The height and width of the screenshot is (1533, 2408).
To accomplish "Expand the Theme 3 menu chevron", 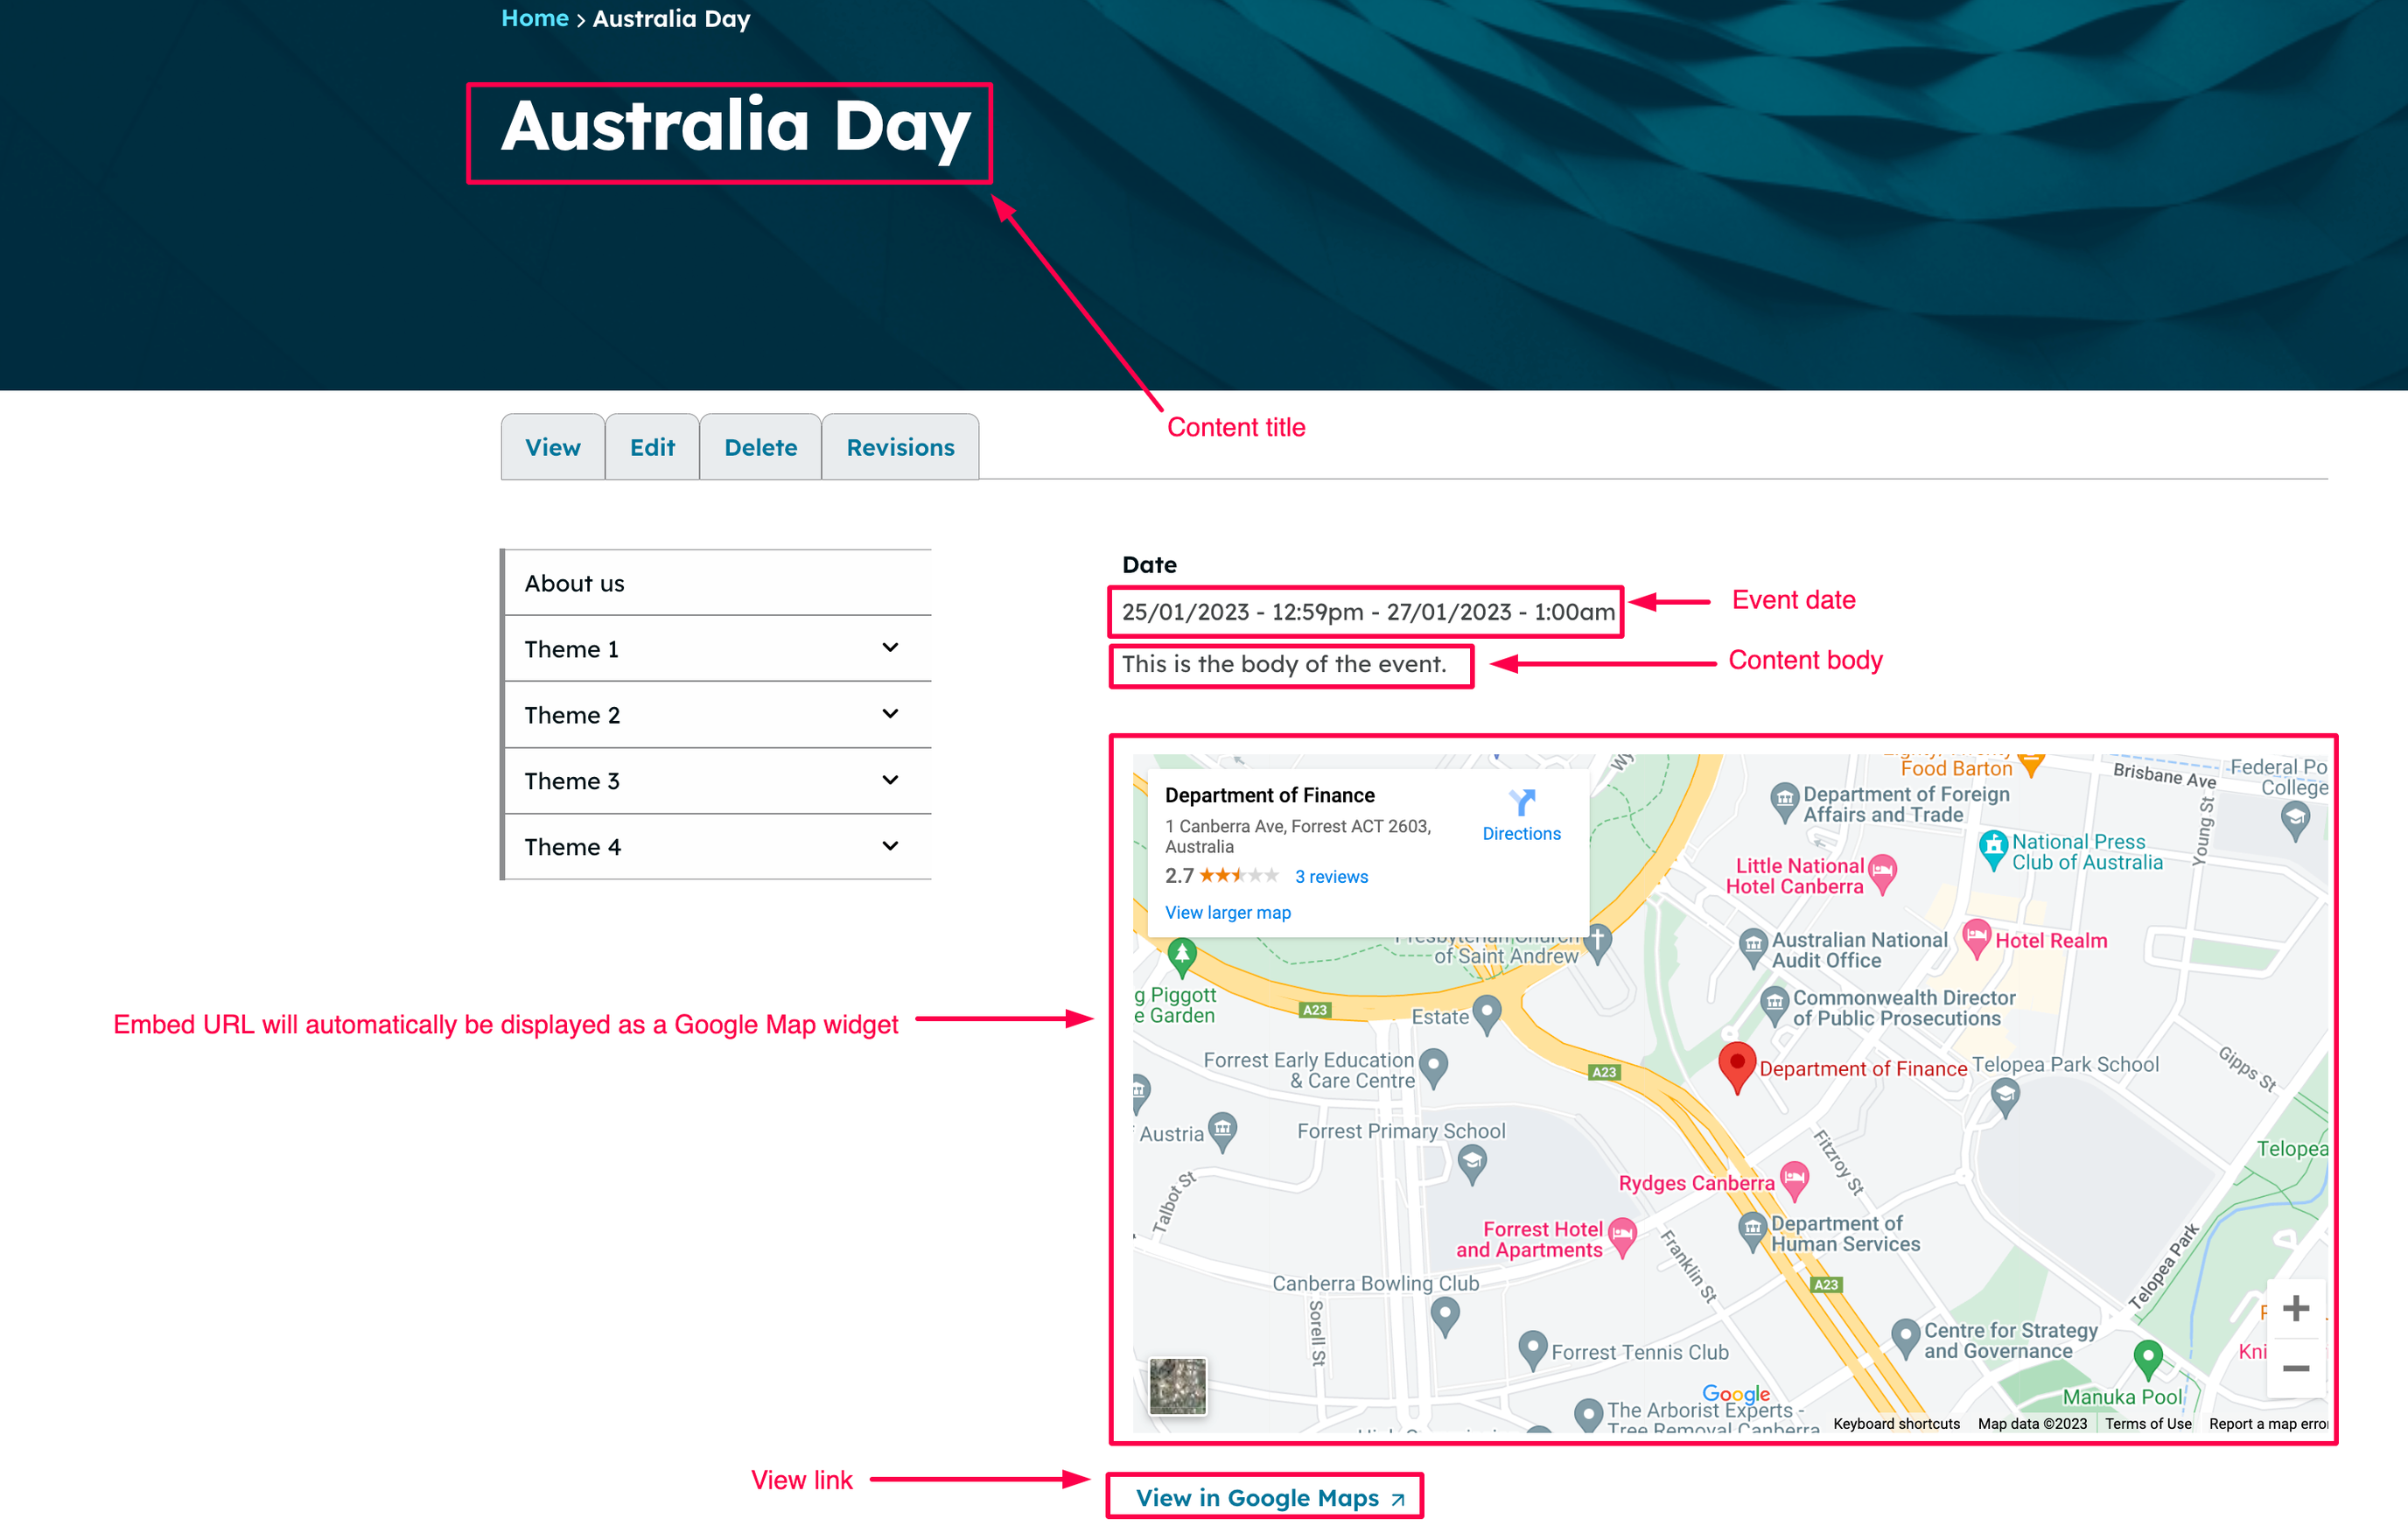I will 890,780.
